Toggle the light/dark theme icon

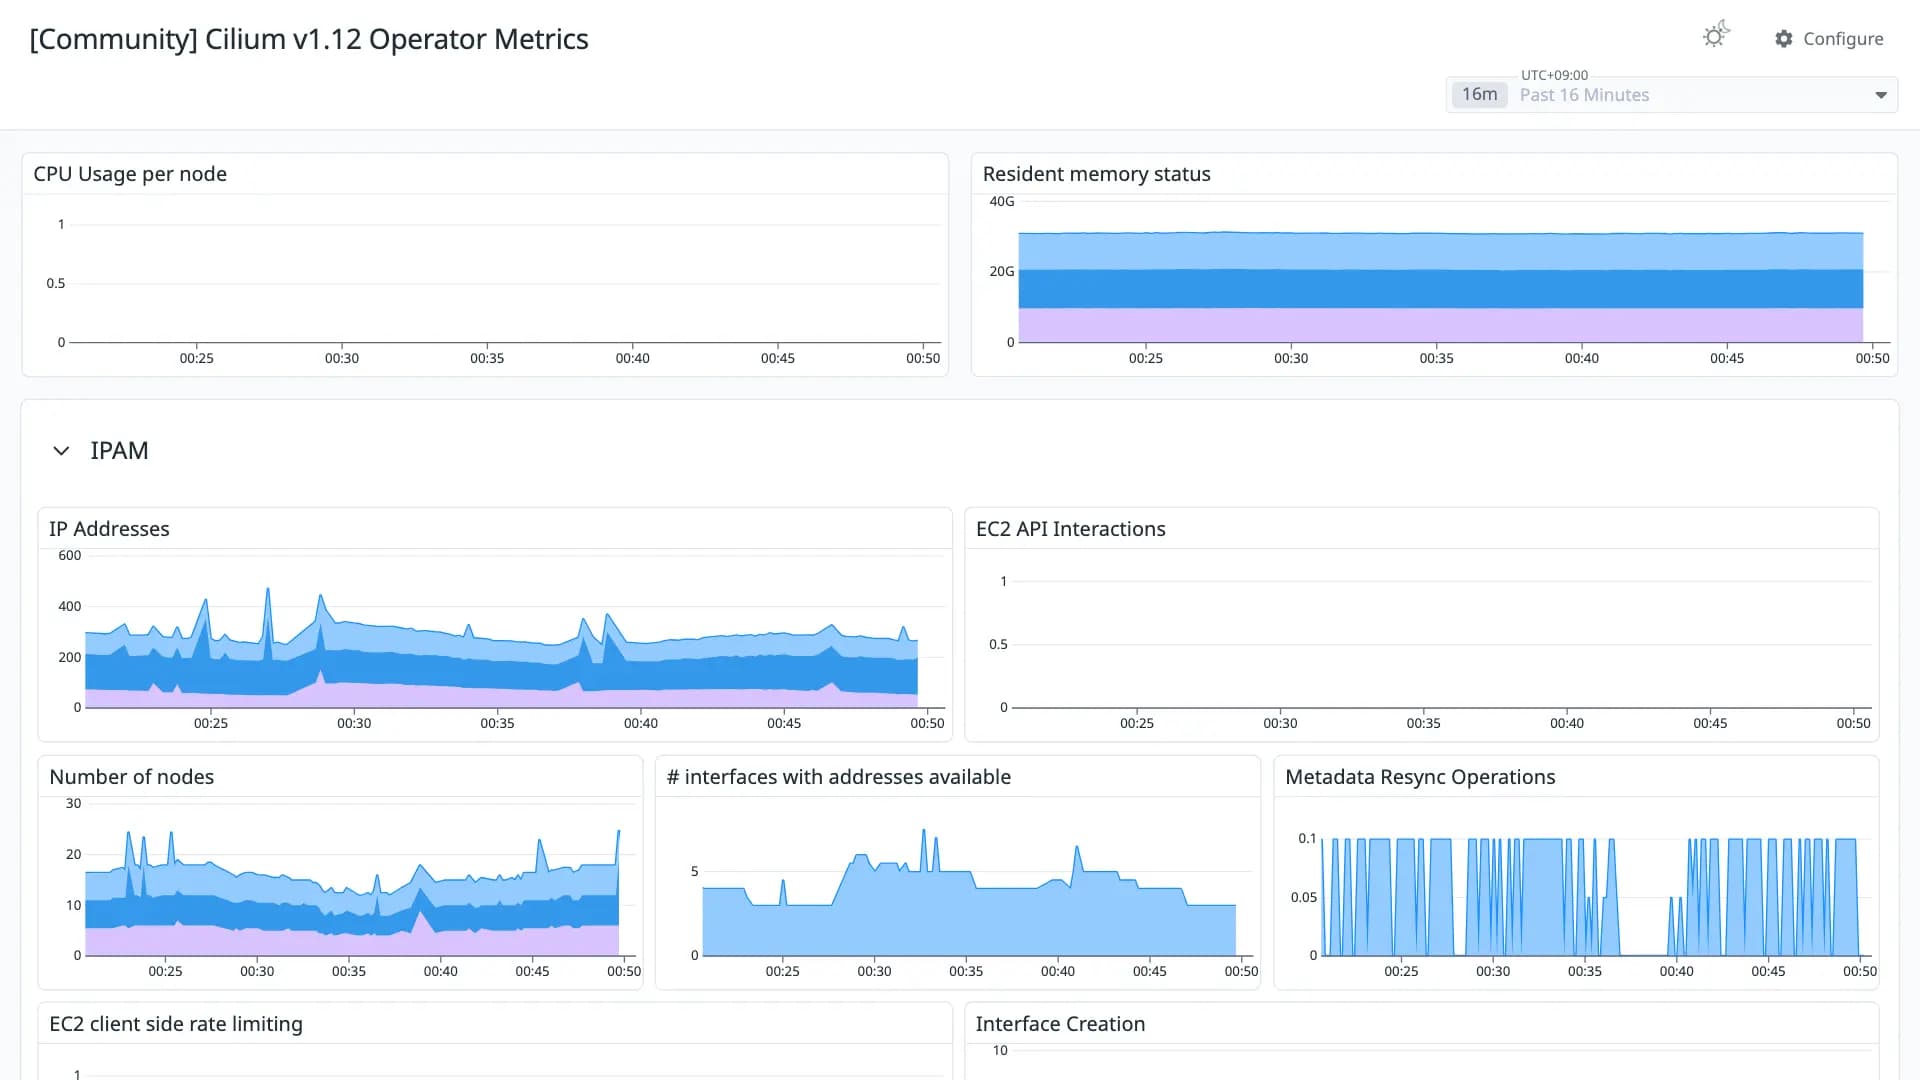pos(1716,36)
